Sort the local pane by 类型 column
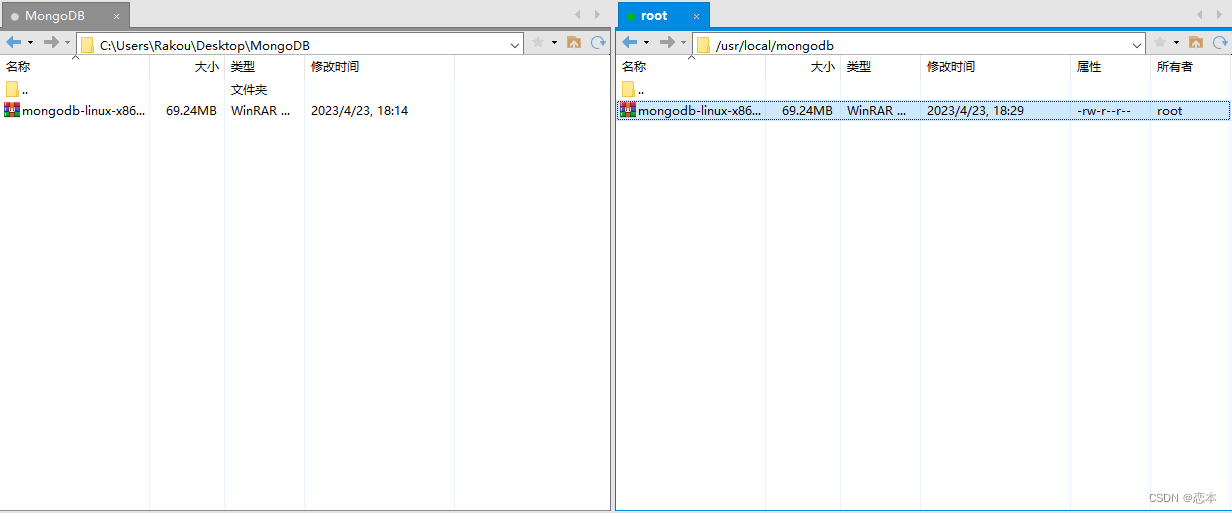The width and height of the screenshot is (1232, 513). point(265,67)
